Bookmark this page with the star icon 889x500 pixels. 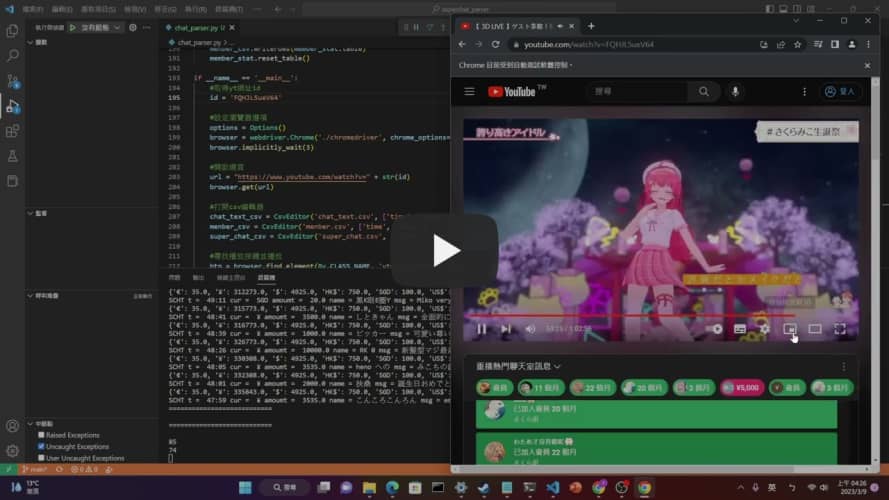[797, 44]
